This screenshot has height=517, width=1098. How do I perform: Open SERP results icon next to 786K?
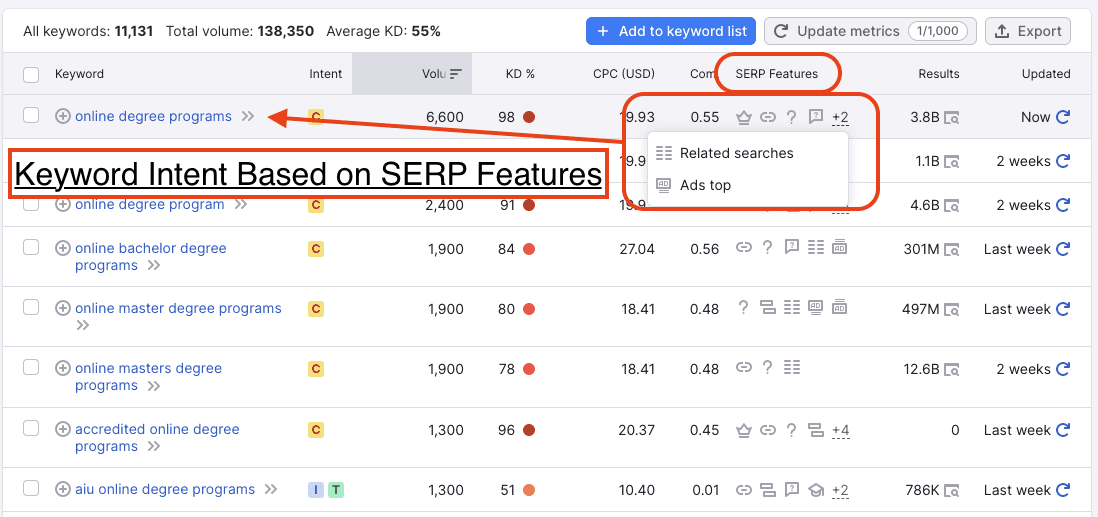pos(952,490)
